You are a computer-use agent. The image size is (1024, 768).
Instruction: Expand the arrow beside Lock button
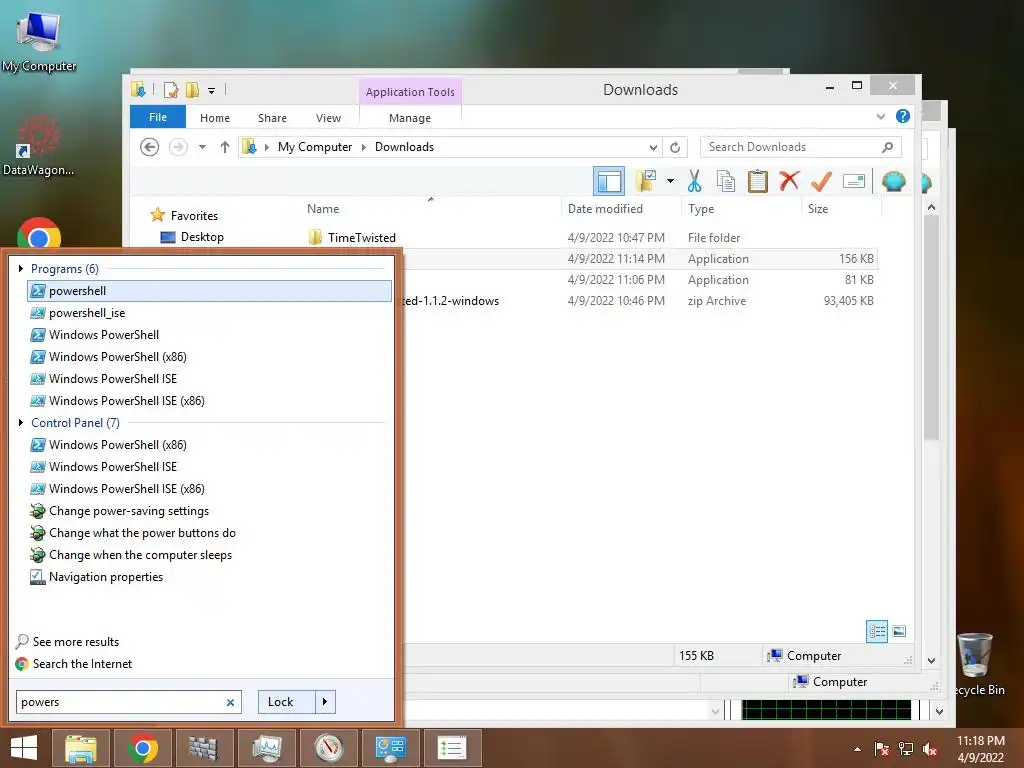pos(325,702)
